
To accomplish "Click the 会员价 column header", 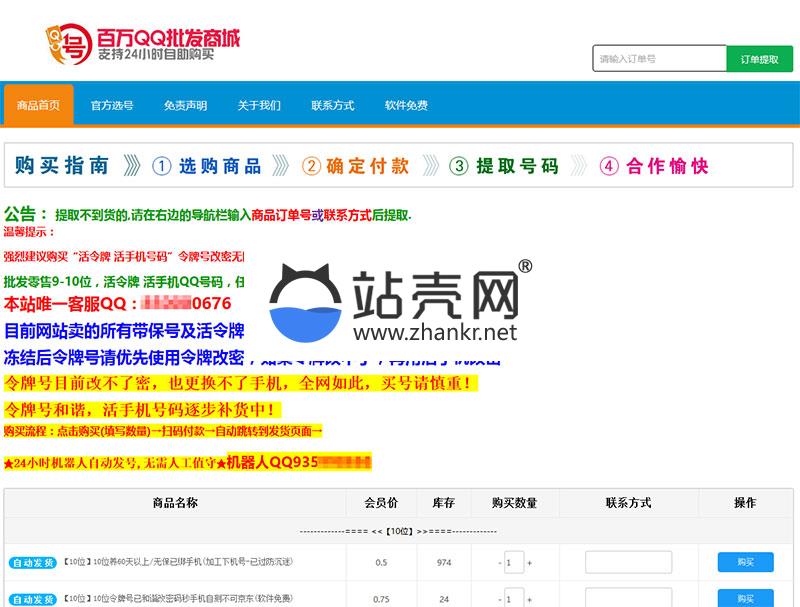I will coord(381,503).
